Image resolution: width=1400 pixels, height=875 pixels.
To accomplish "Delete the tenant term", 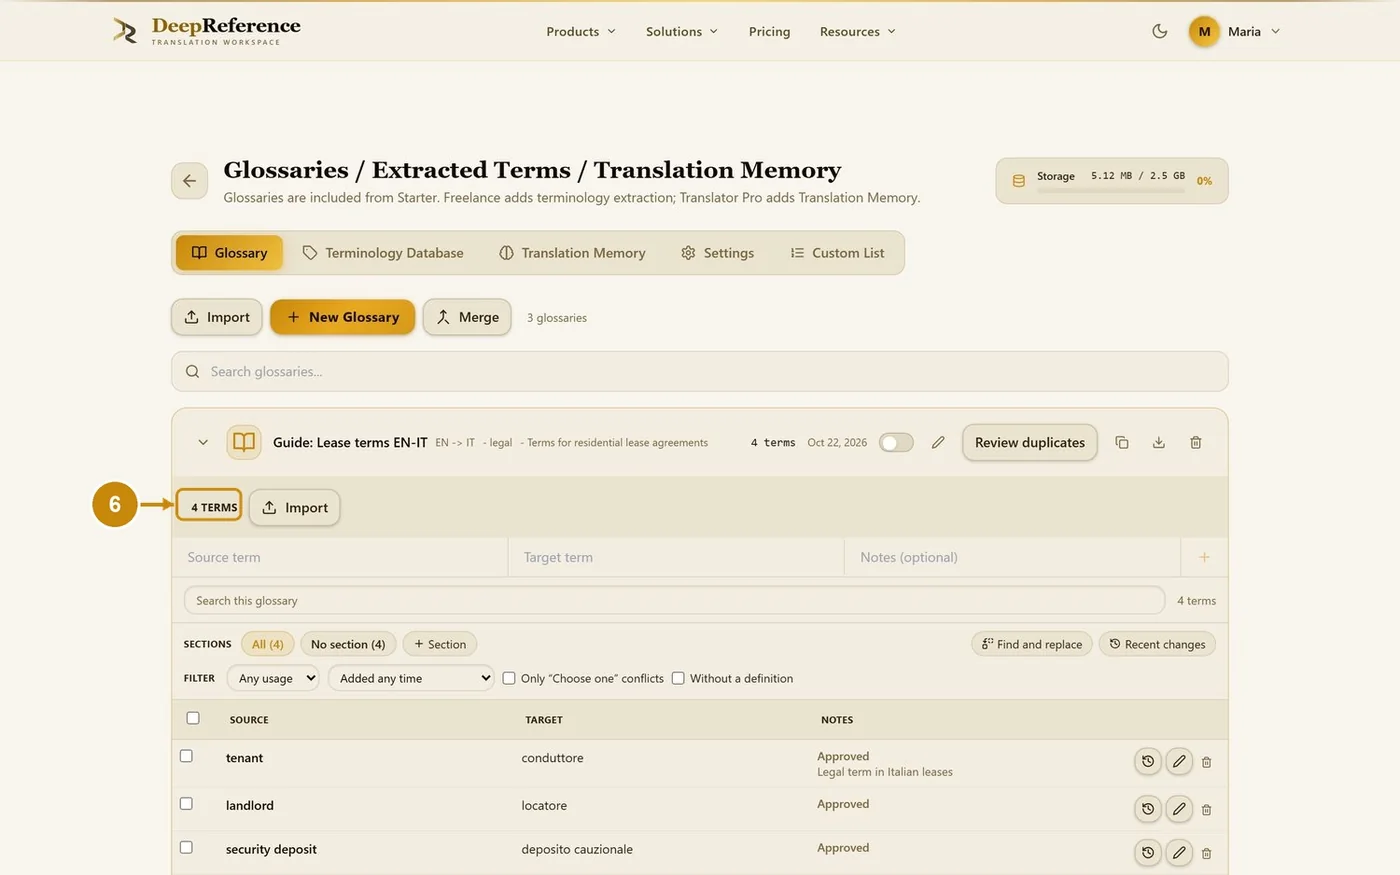I will pyautogui.click(x=1206, y=762).
